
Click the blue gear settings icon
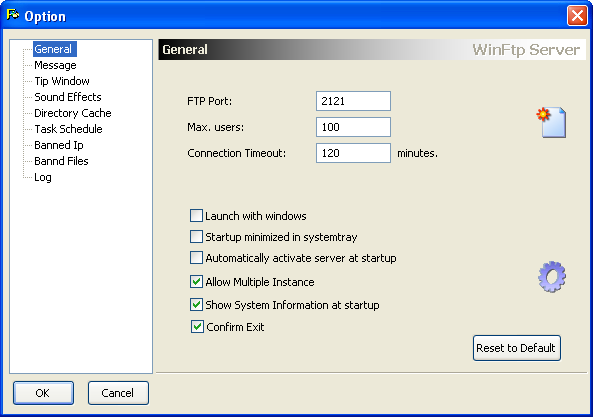[552, 276]
